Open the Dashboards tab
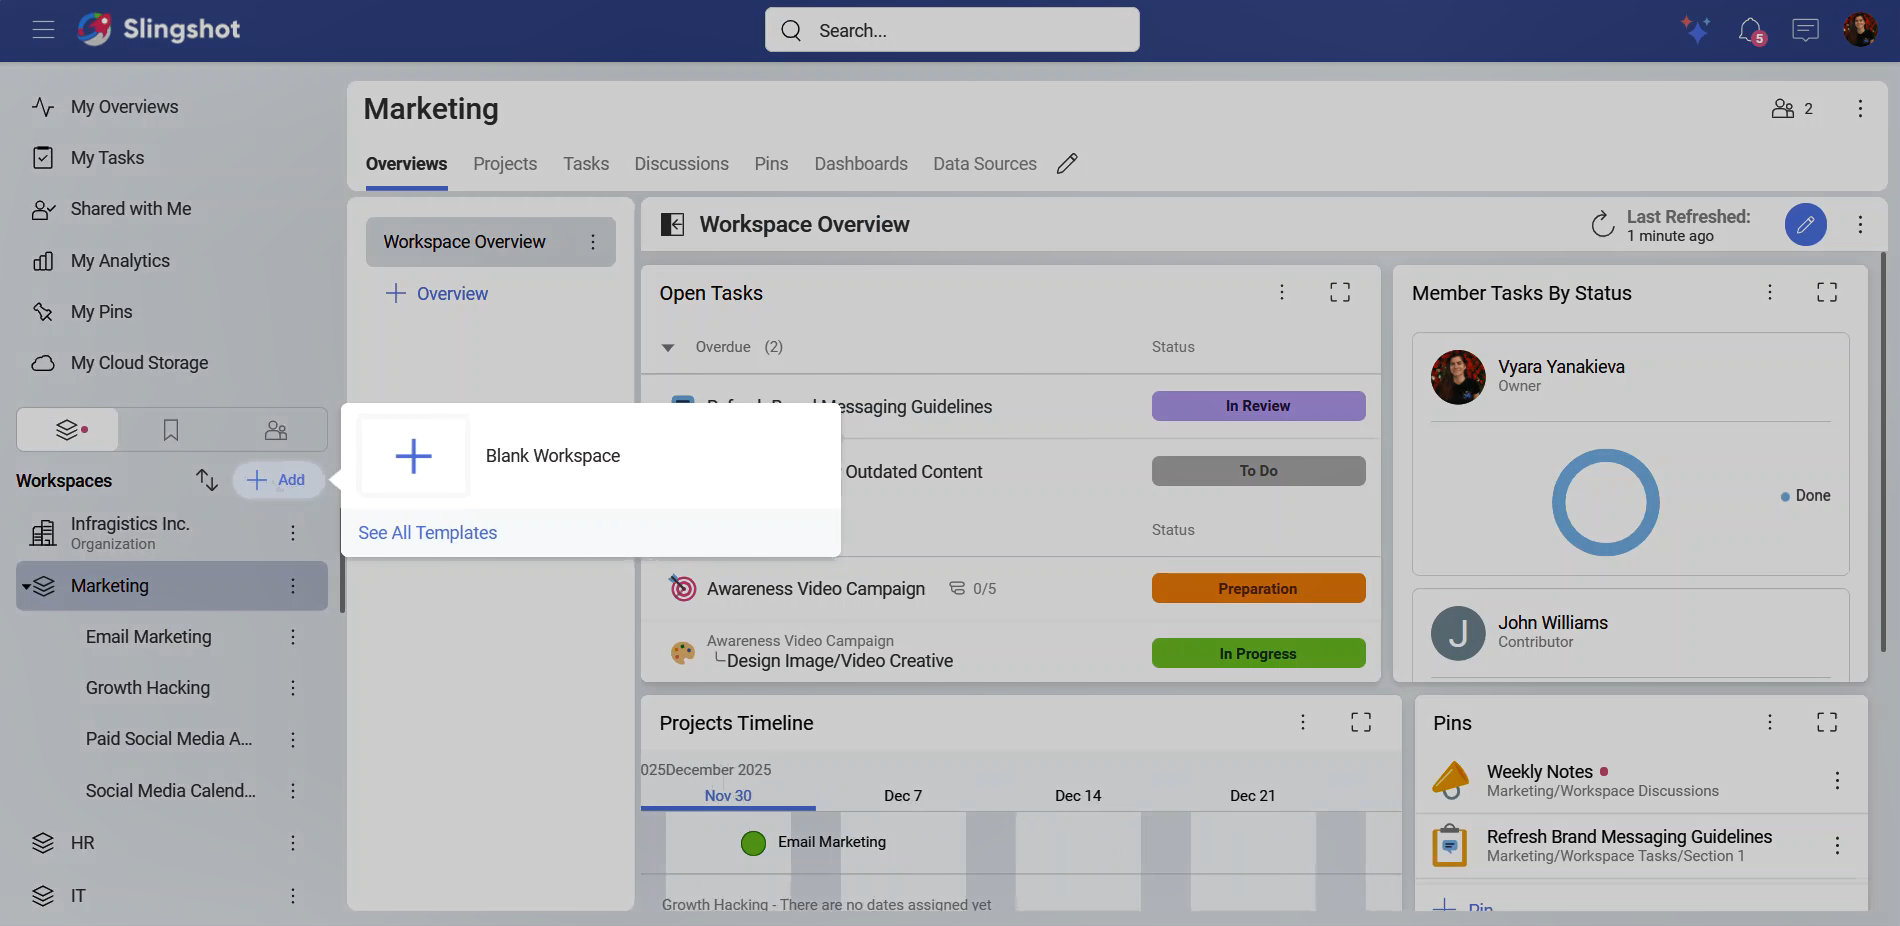 pyautogui.click(x=860, y=164)
